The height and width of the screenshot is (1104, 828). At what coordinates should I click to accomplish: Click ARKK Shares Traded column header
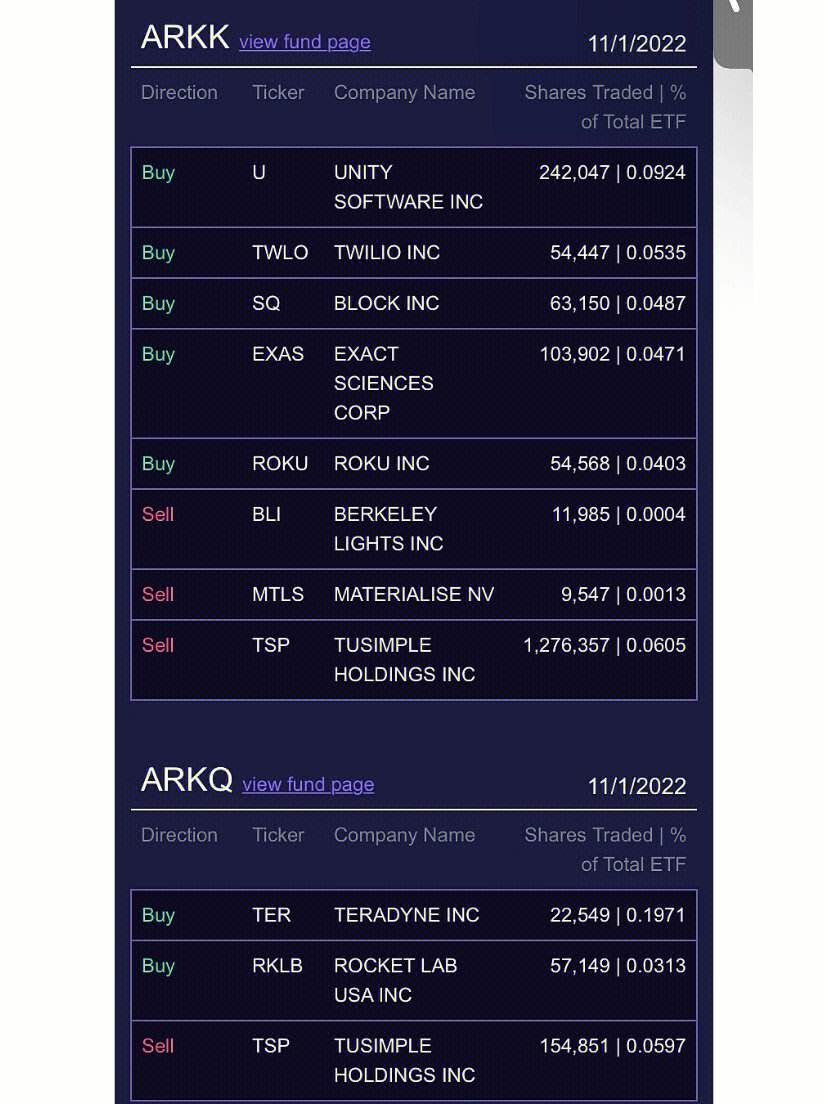click(x=605, y=107)
